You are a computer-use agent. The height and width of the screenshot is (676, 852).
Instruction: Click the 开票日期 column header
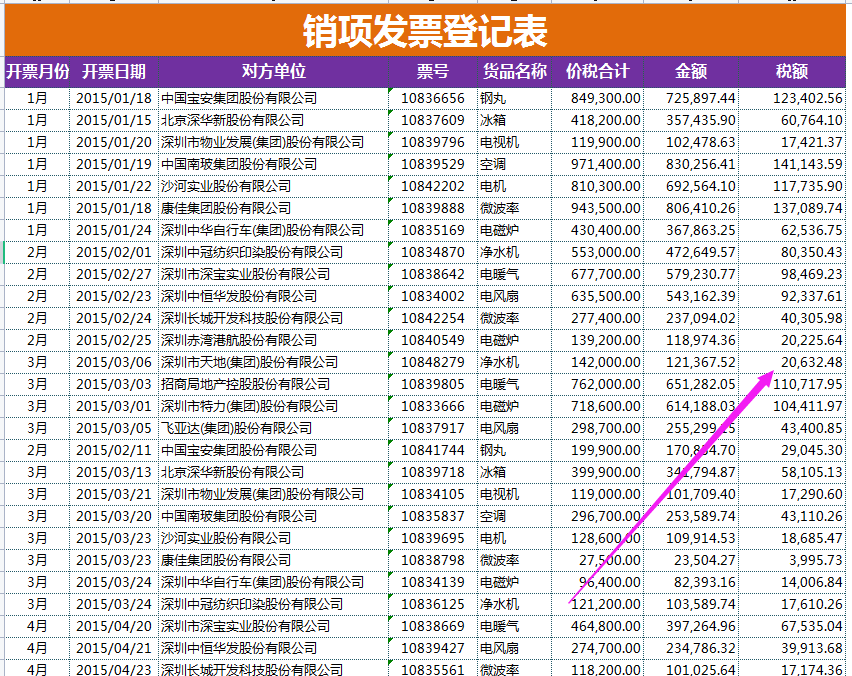pos(114,72)
